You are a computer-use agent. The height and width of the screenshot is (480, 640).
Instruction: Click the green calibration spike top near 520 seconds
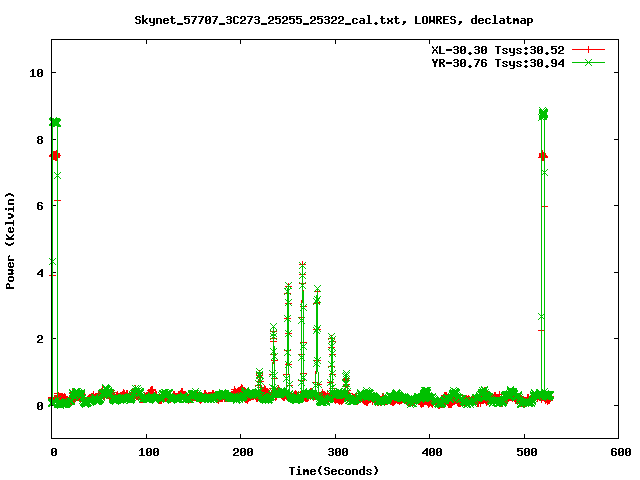point(543,114)
